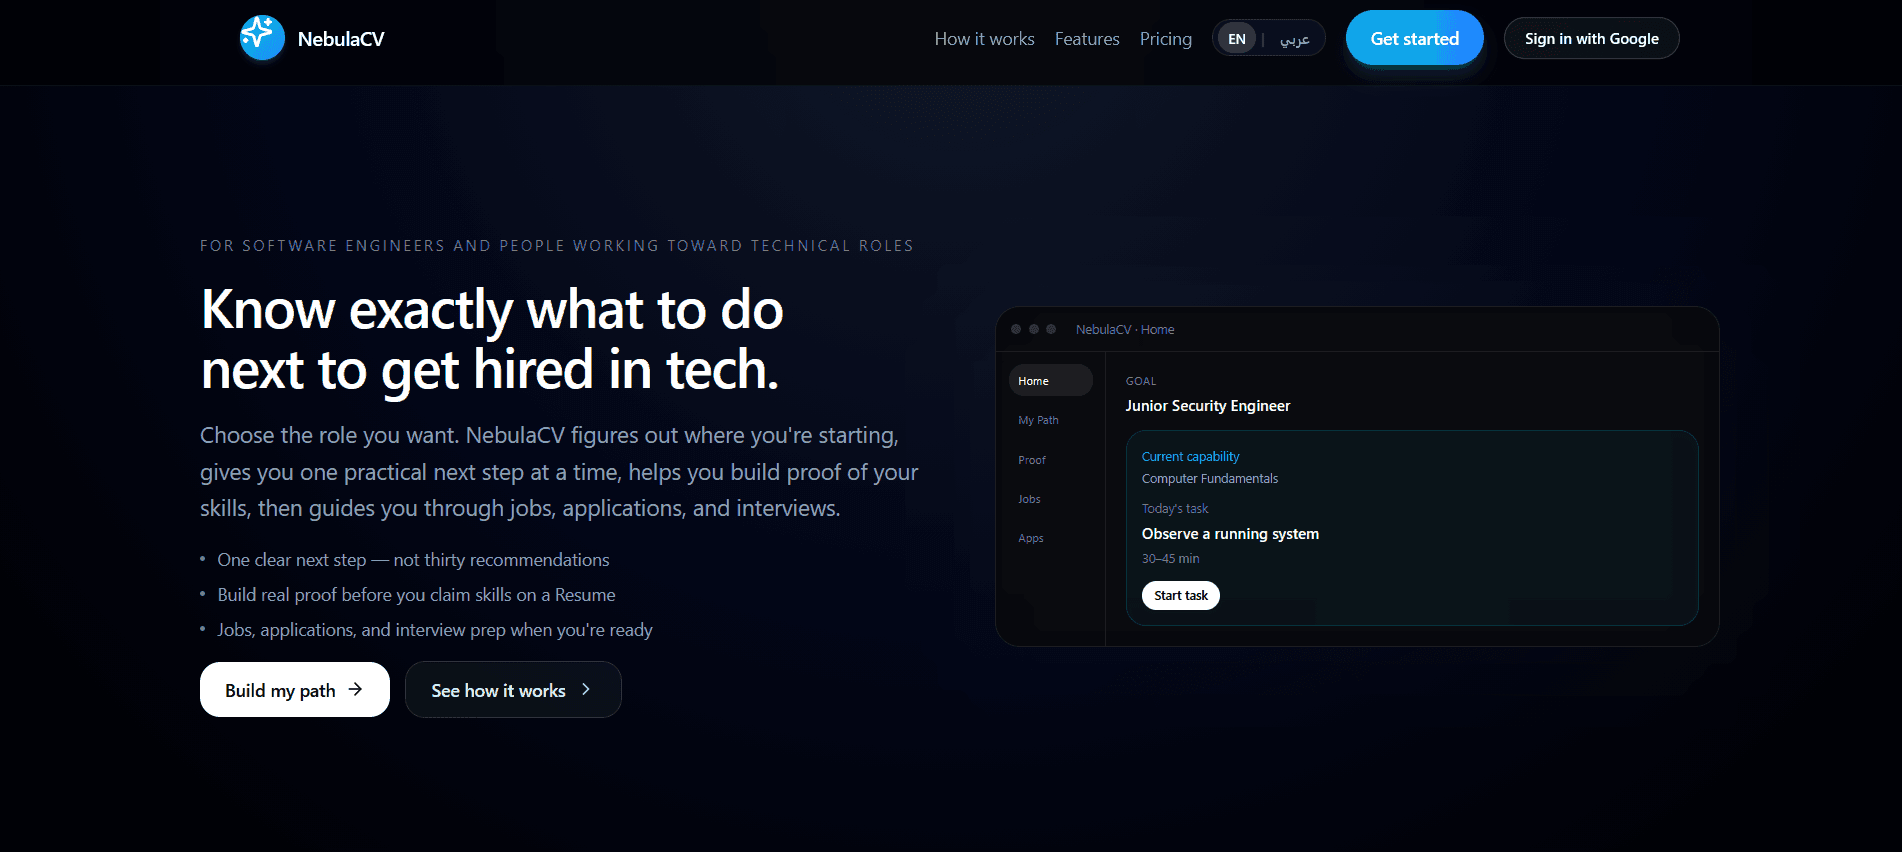Click the 'Junior Security Engineer' goal text
Image resolution: width=1902 pixels, height=852 pixels.
(1208, 406)
